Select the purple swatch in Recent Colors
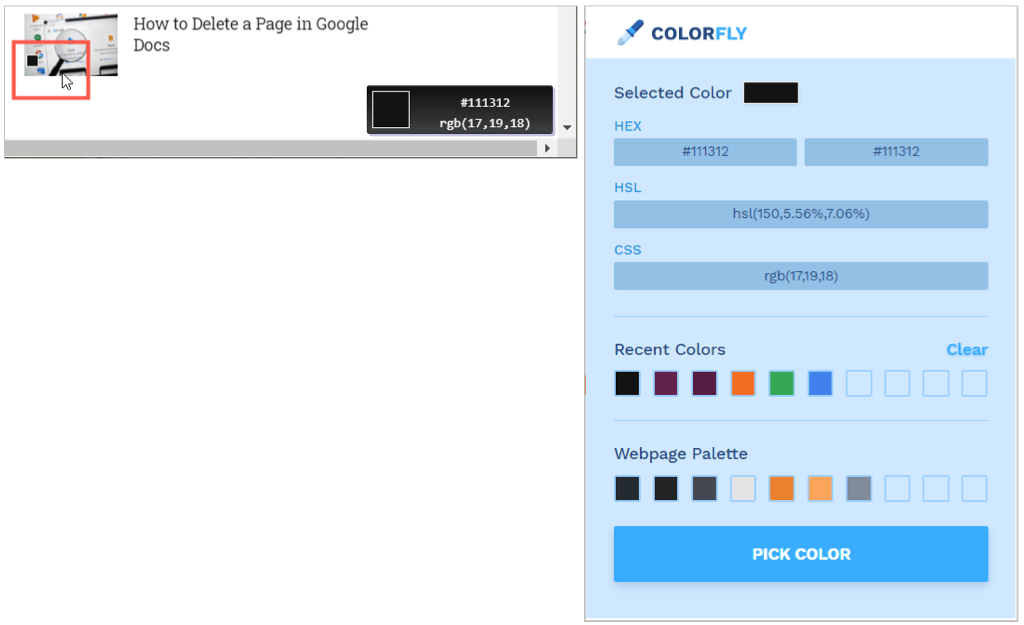The height and width of the screenshot is (625, 1024). (x=665, y=383)
